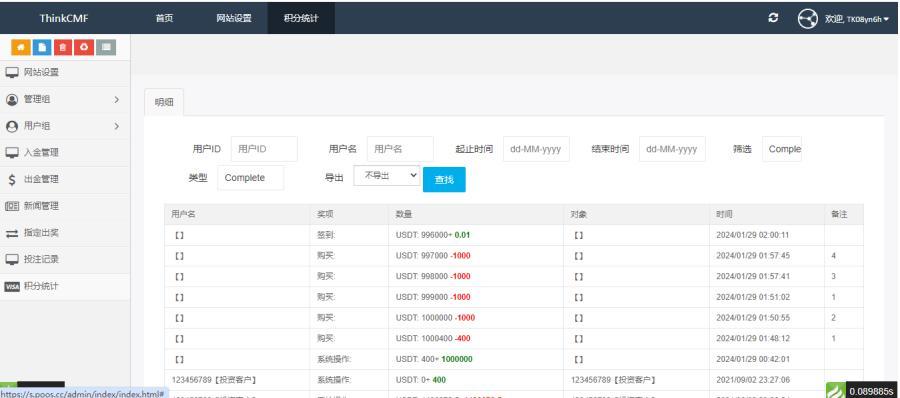Click the user icon beside 管理组
Image resolution: width=900 pixels, height=398 pixels.
click(x=12, y=99)
